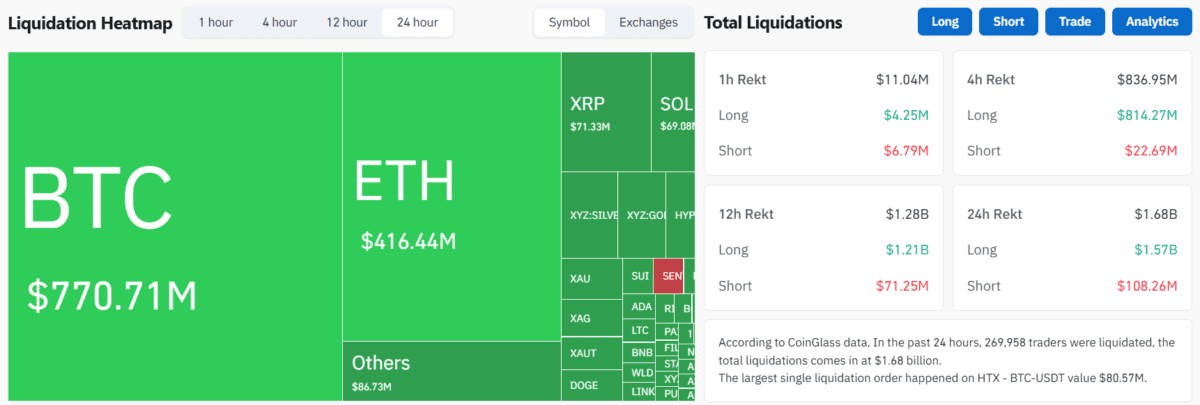
Task: Select the XRP heatmap tile
Action: click(x=605, y=112)
